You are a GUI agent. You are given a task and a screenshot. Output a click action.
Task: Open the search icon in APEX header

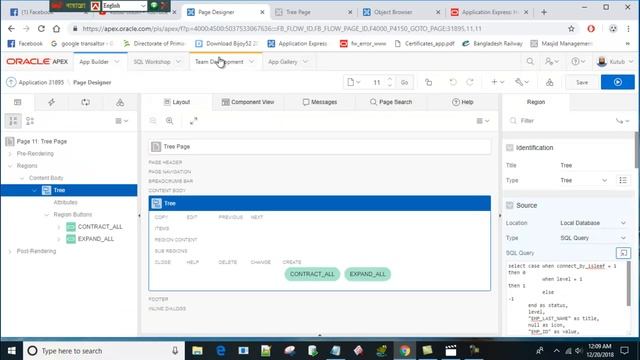click(530, 62)
